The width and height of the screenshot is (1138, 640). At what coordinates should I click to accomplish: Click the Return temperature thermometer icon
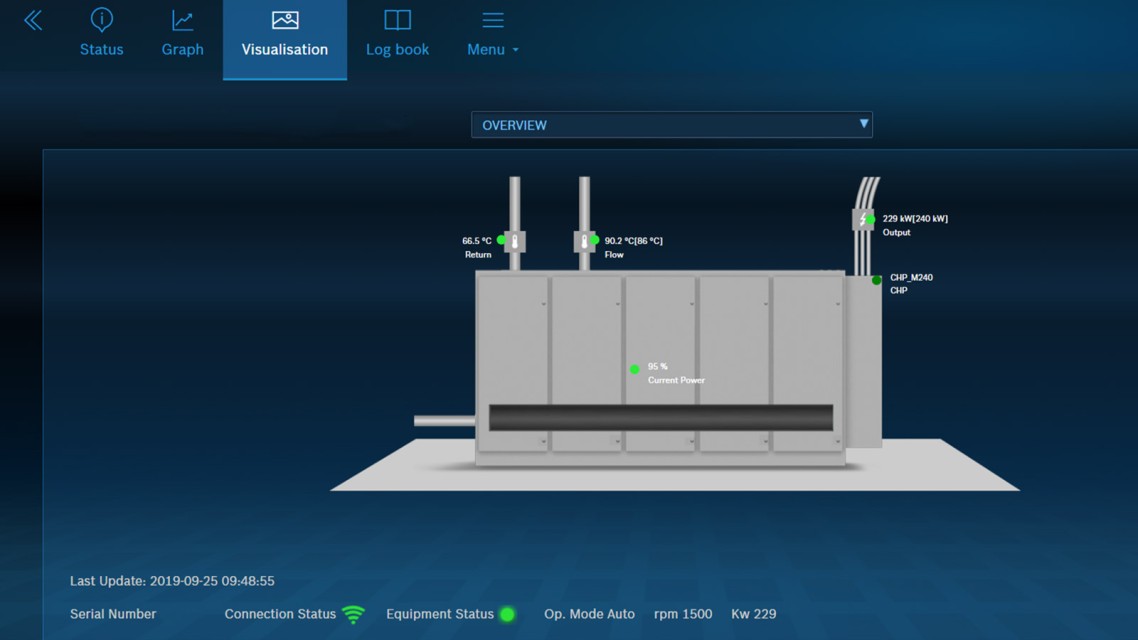click(515, 242)
